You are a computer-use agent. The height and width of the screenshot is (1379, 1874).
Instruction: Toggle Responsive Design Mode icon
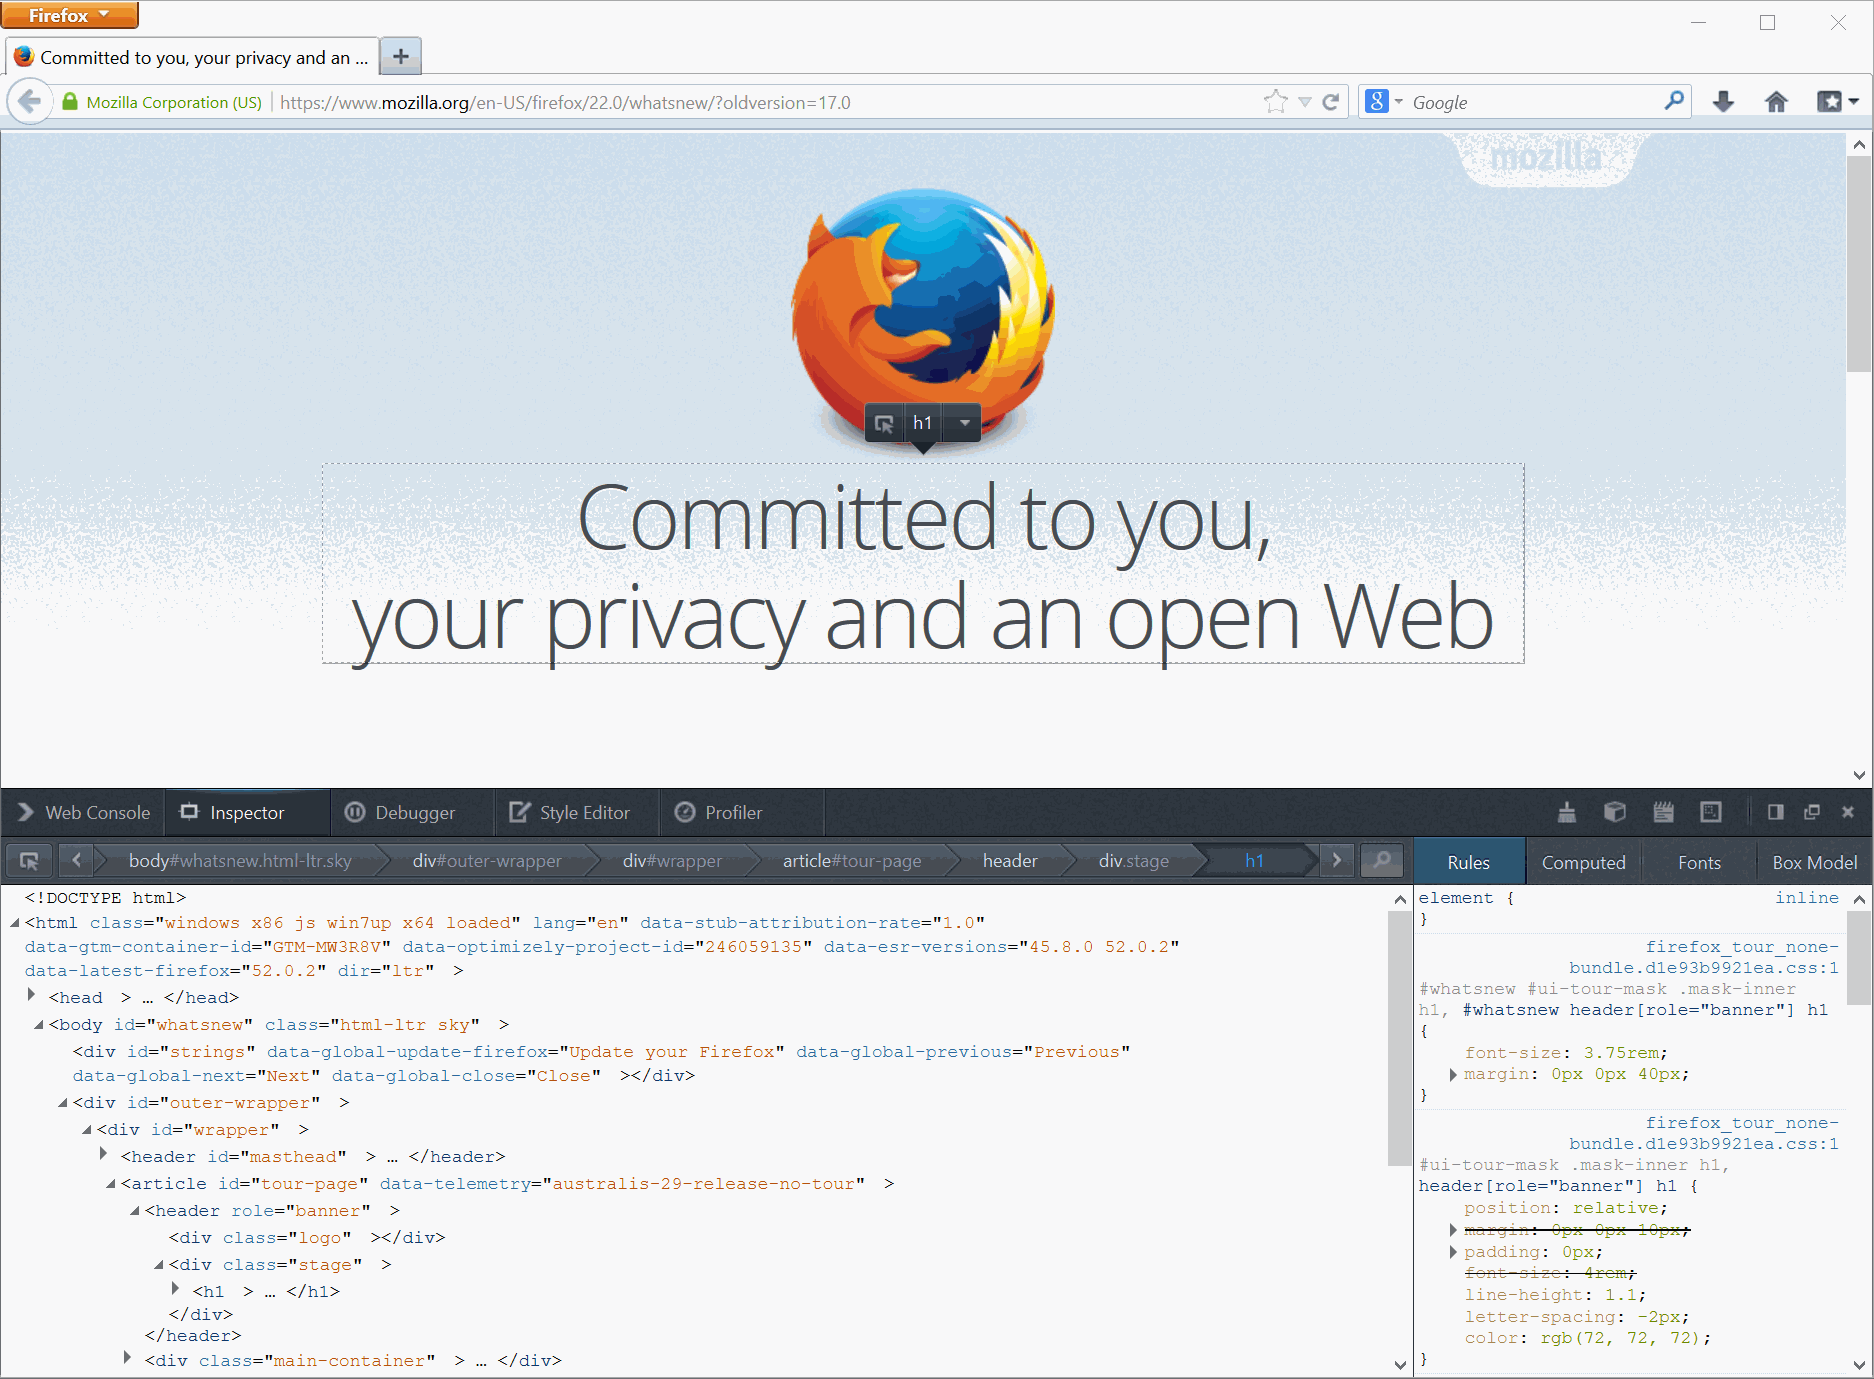click(x=1711, y=812)
